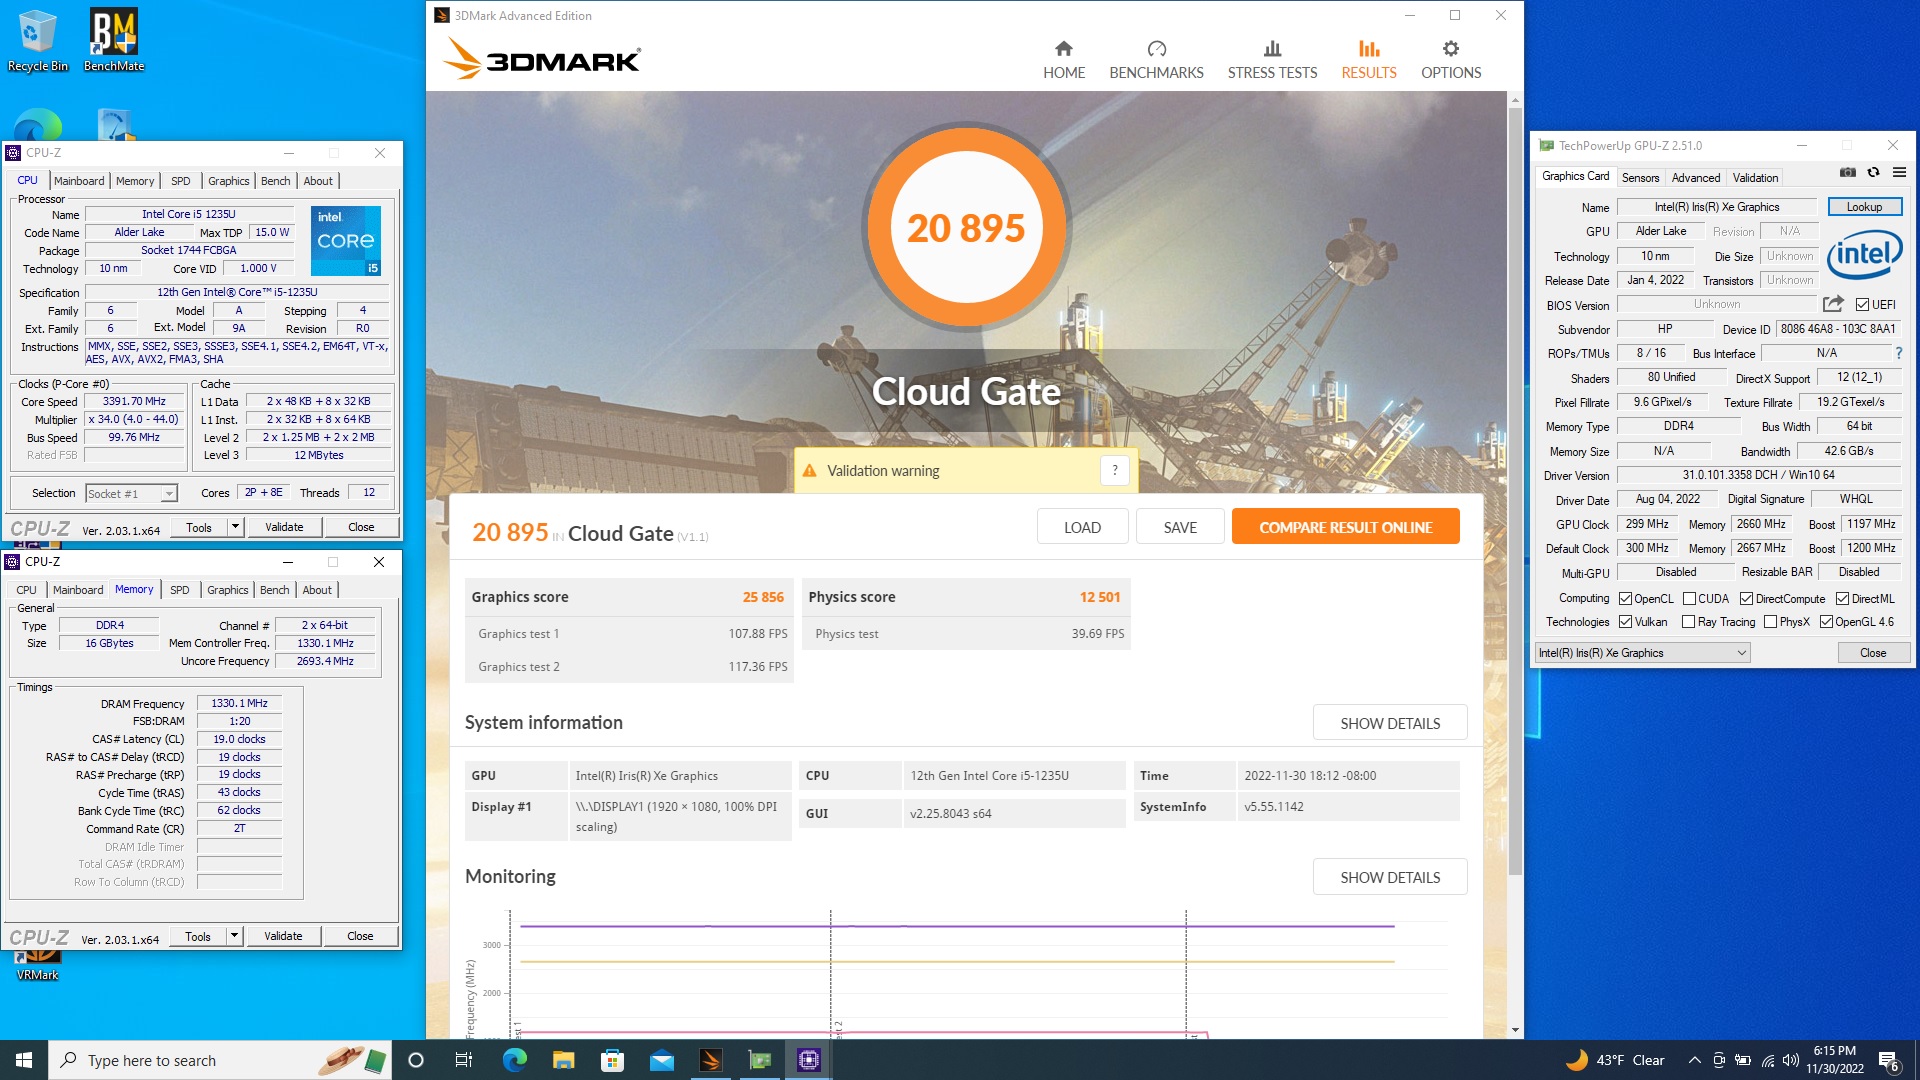
Task: Open the Mail app on the taskbar
Action: click(662, 1060)
